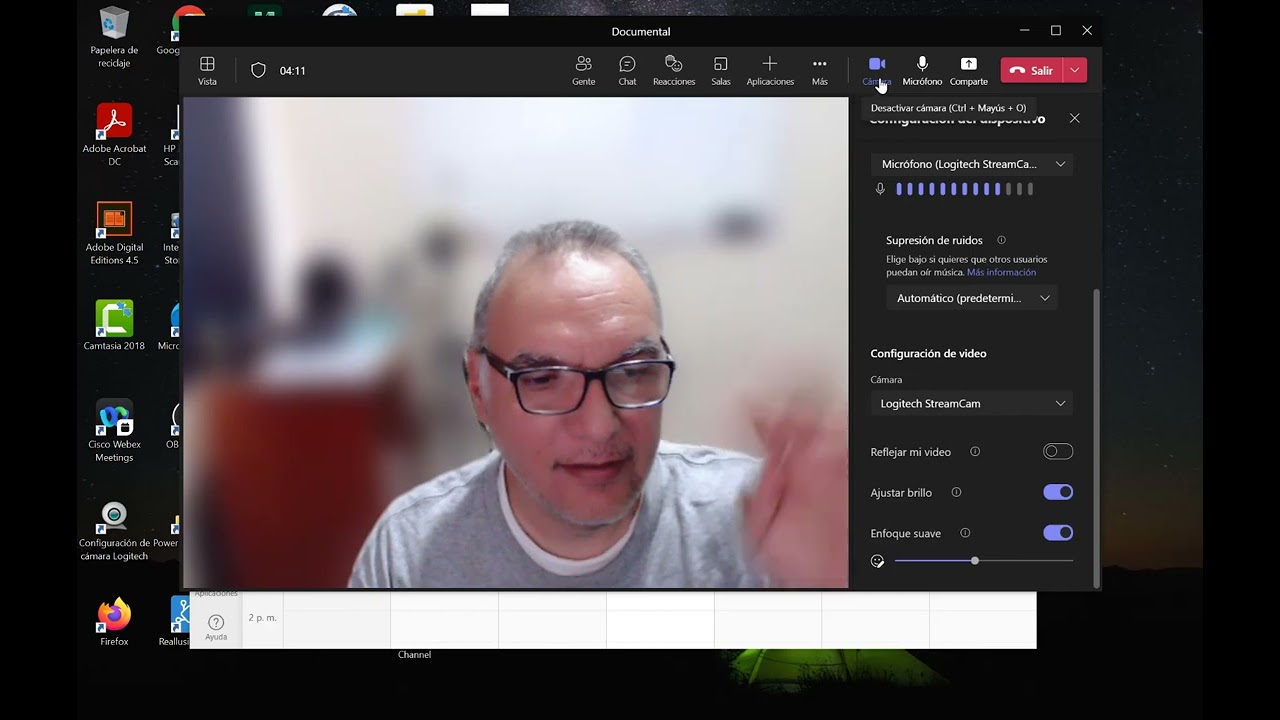Close the device settings panel

(1074, 118)
